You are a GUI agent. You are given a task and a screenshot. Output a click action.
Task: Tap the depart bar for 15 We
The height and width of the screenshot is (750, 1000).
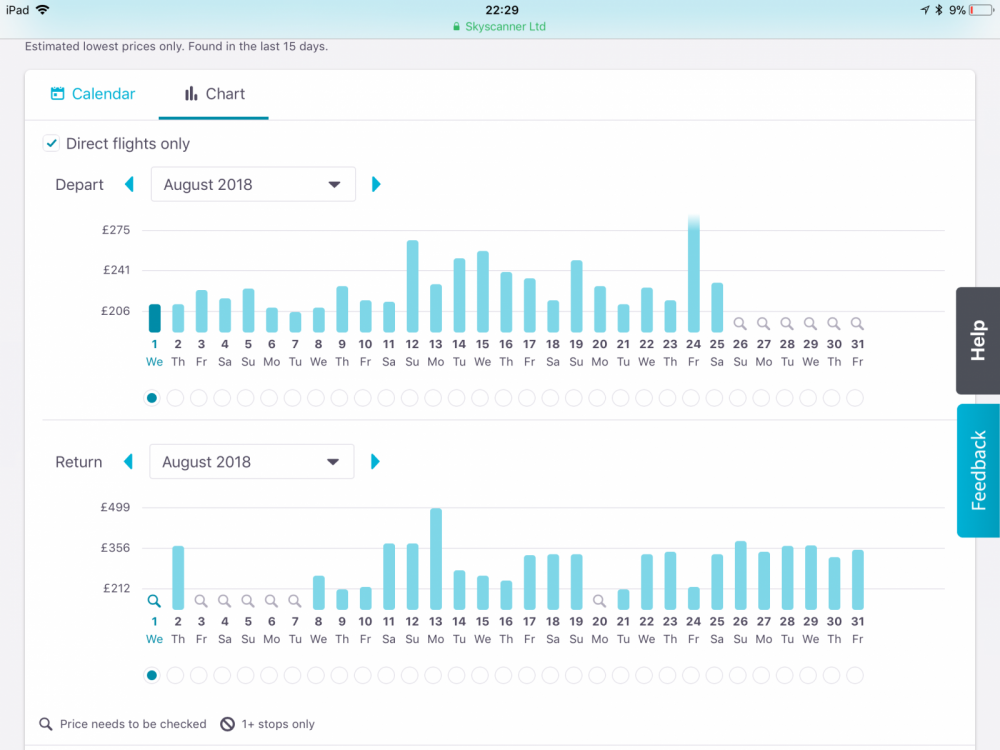pyautogui.click(x=483, y=292)
